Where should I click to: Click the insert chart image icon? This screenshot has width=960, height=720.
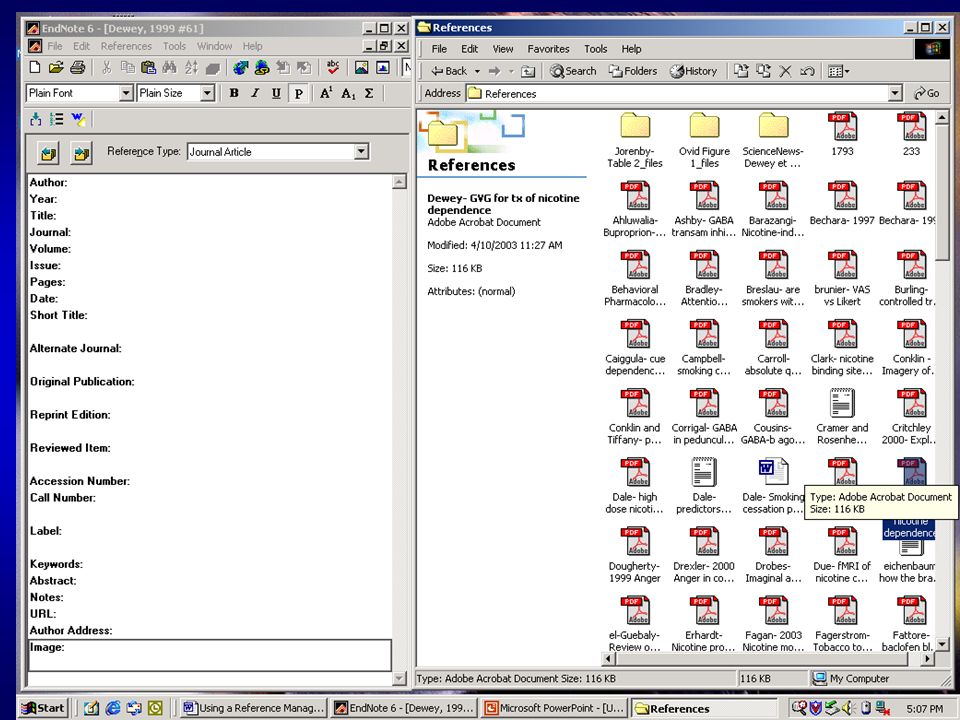[x=383, y=67]
